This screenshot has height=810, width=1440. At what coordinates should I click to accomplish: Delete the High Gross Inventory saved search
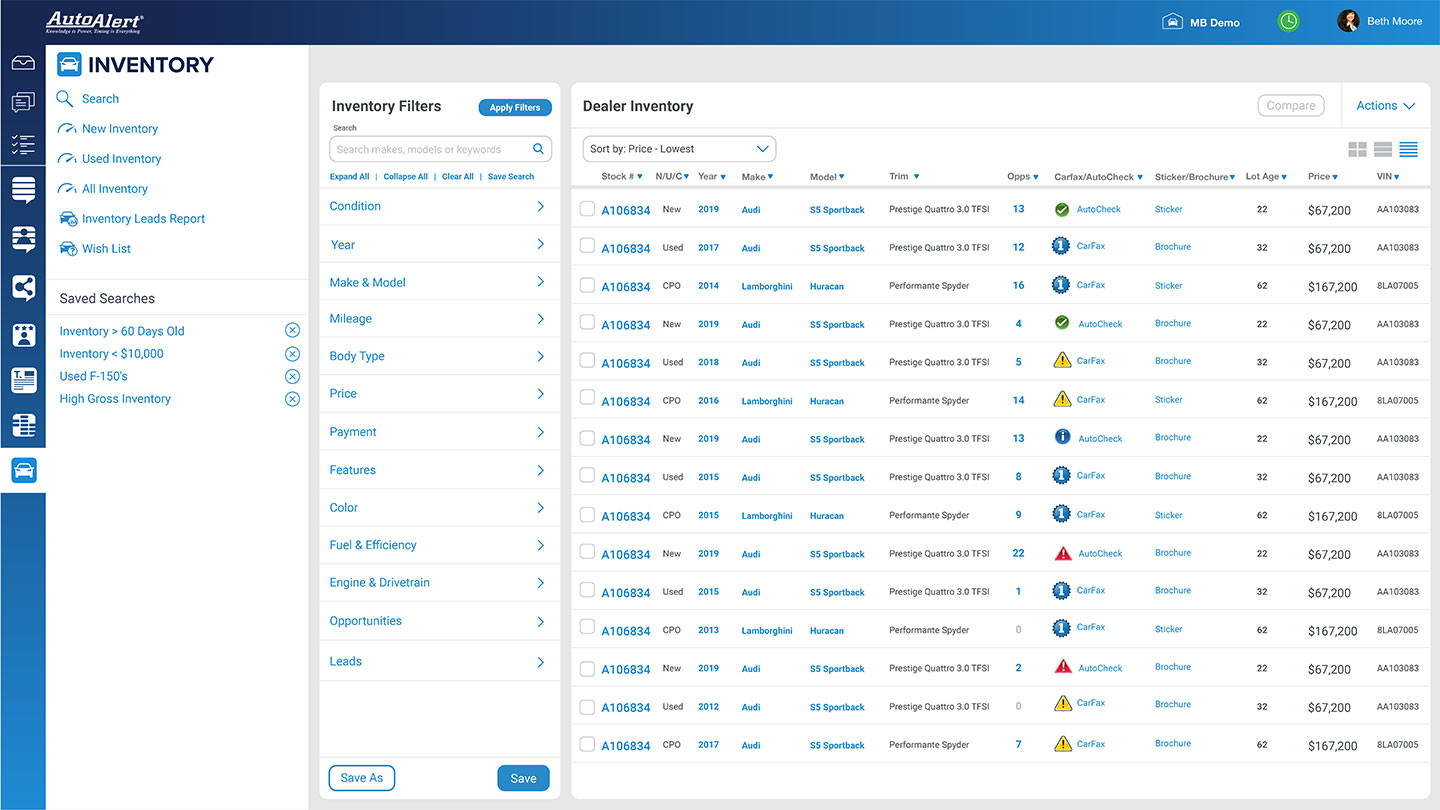point(292,399)
